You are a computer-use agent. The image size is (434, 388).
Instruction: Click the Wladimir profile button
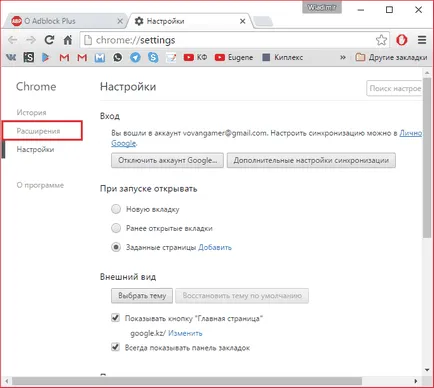(322, 7)
